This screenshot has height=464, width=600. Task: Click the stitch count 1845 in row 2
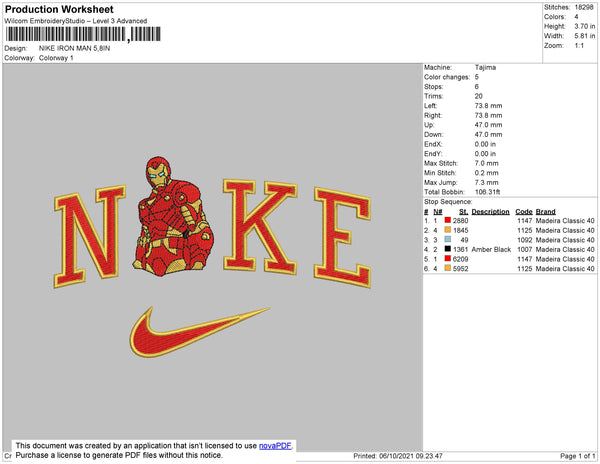[x=460, y=230]
